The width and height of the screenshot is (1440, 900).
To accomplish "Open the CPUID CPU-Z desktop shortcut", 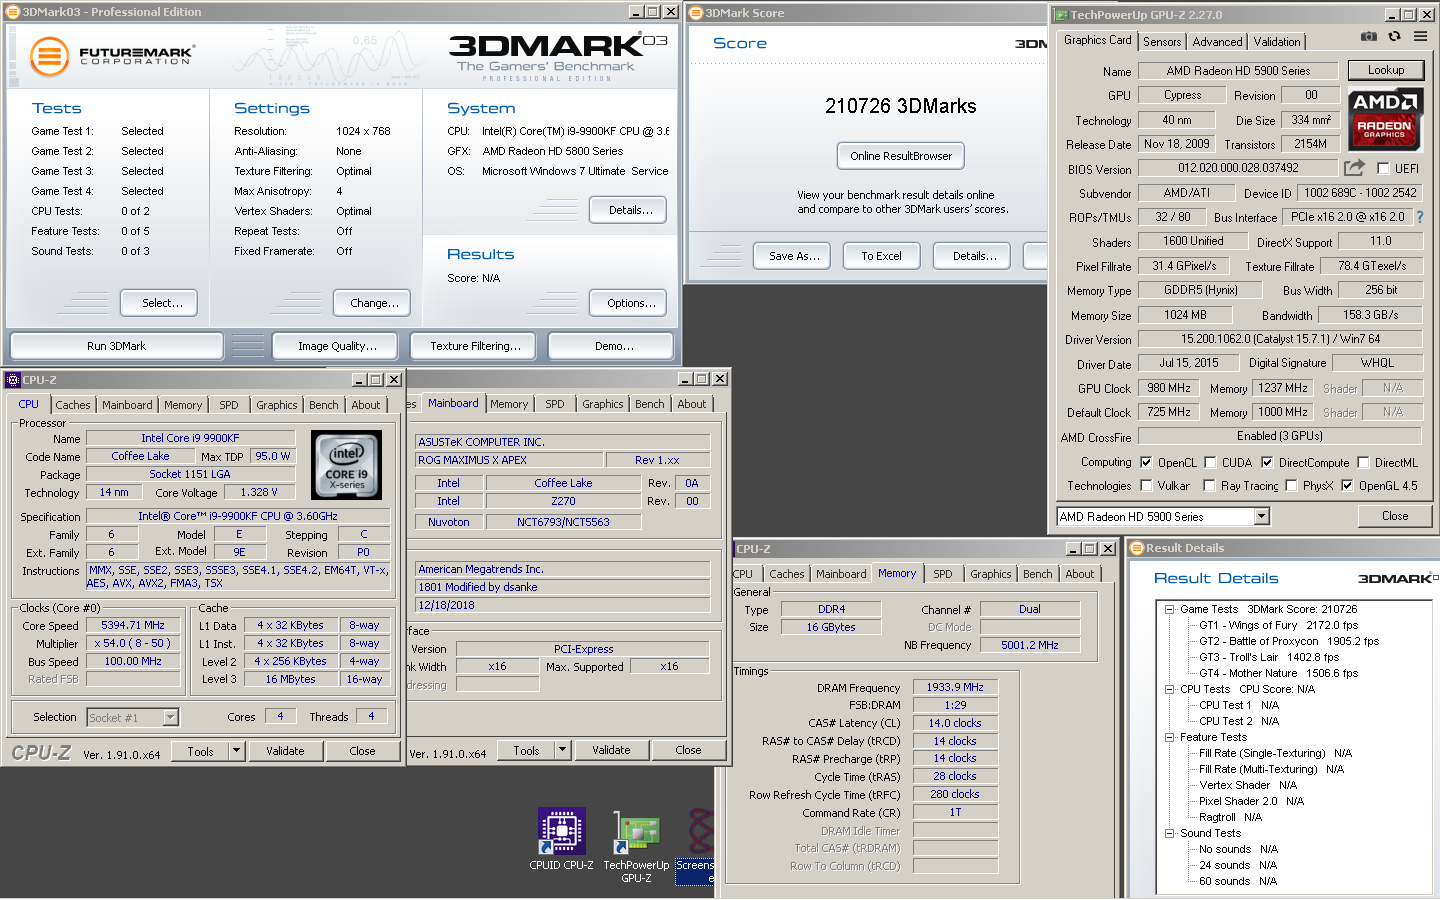I will click(x=561, y=839).
